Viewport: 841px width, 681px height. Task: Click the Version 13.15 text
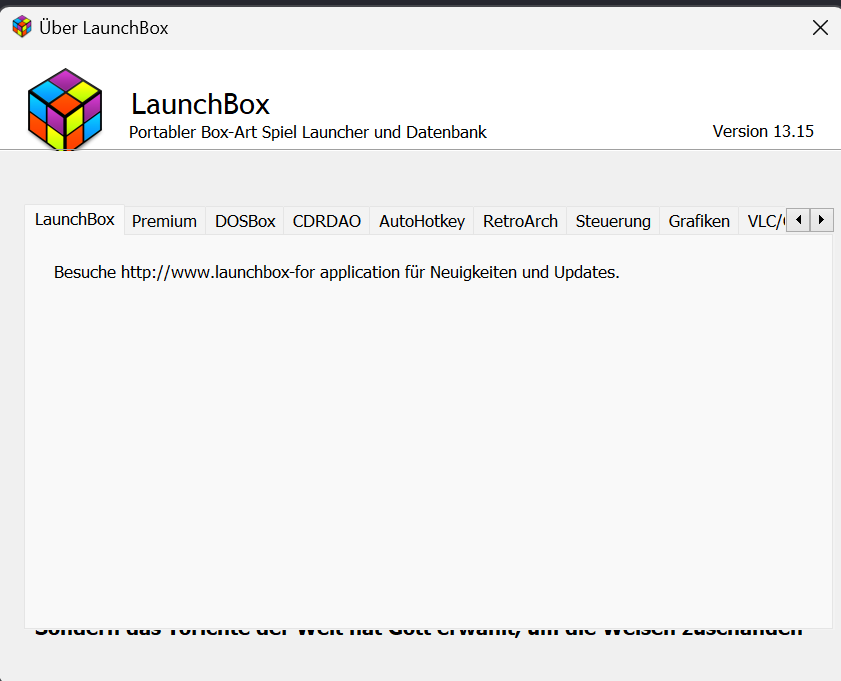coord(763,131)
